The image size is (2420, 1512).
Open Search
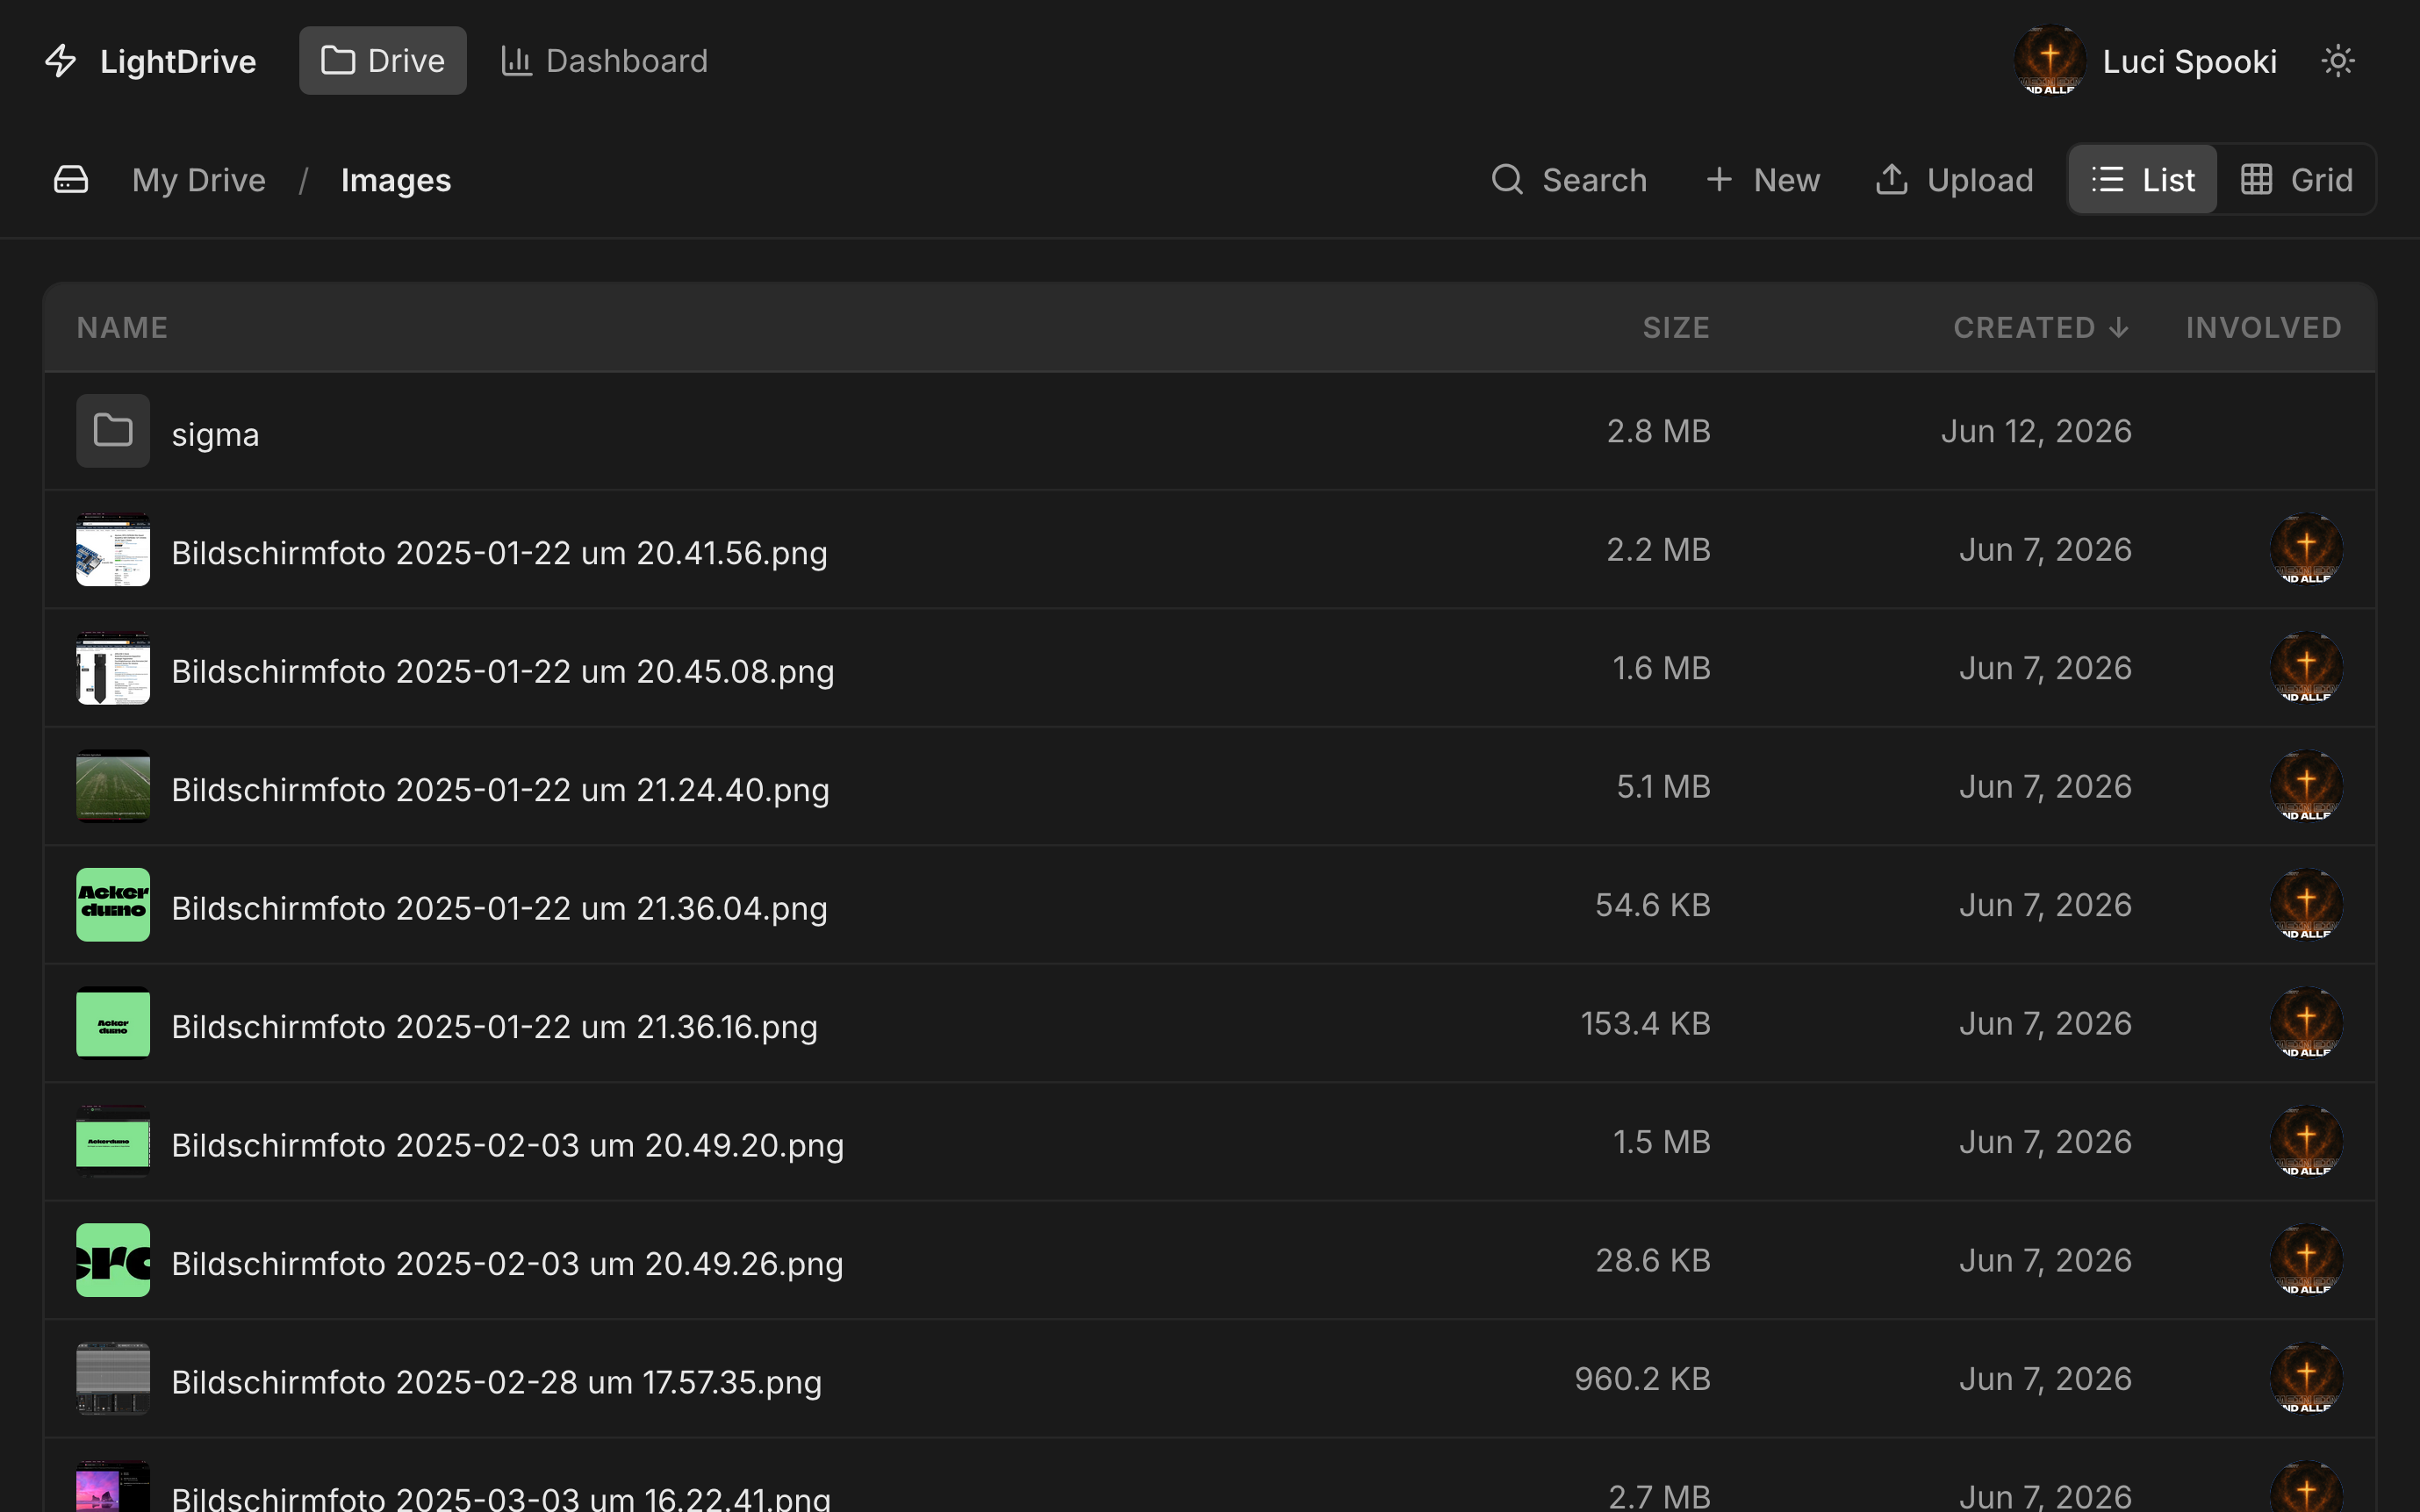[x=1568, y=180]
